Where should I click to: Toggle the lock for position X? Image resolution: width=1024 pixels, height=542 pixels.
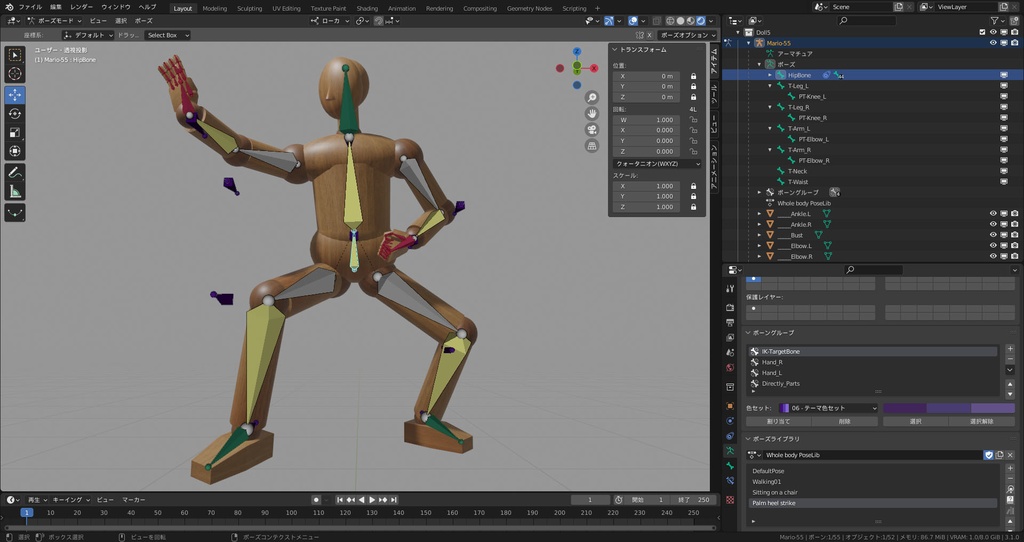pyautogui.click(x=693, y=76)
